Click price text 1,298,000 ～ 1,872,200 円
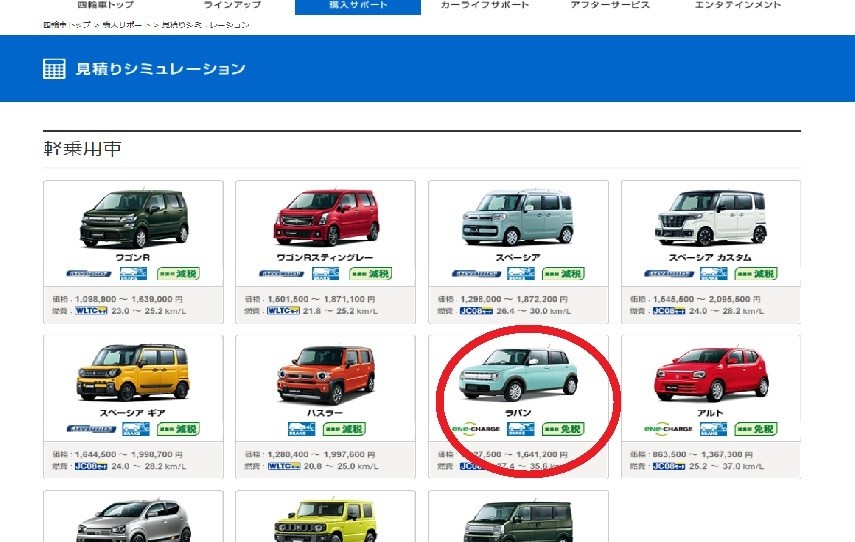 (514, 299)
